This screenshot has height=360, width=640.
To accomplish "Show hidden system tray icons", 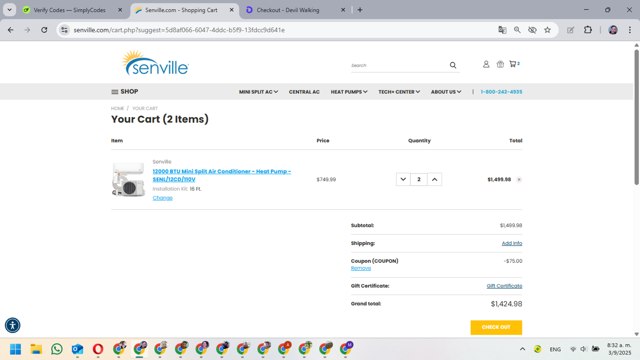I will (x=522, y=349).
